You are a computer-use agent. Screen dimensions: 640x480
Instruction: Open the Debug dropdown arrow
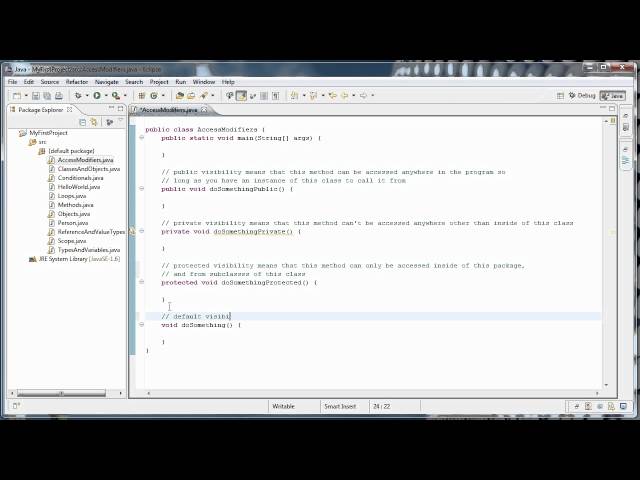pos(87,96)
